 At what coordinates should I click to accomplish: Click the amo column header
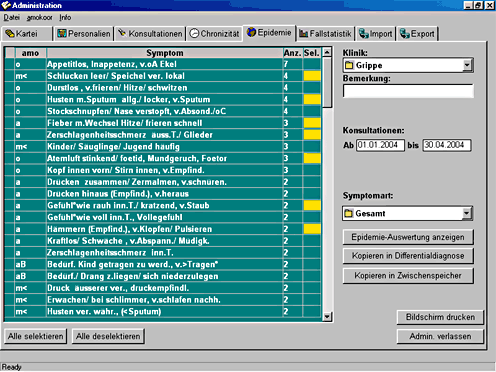[x=30, y=53]
